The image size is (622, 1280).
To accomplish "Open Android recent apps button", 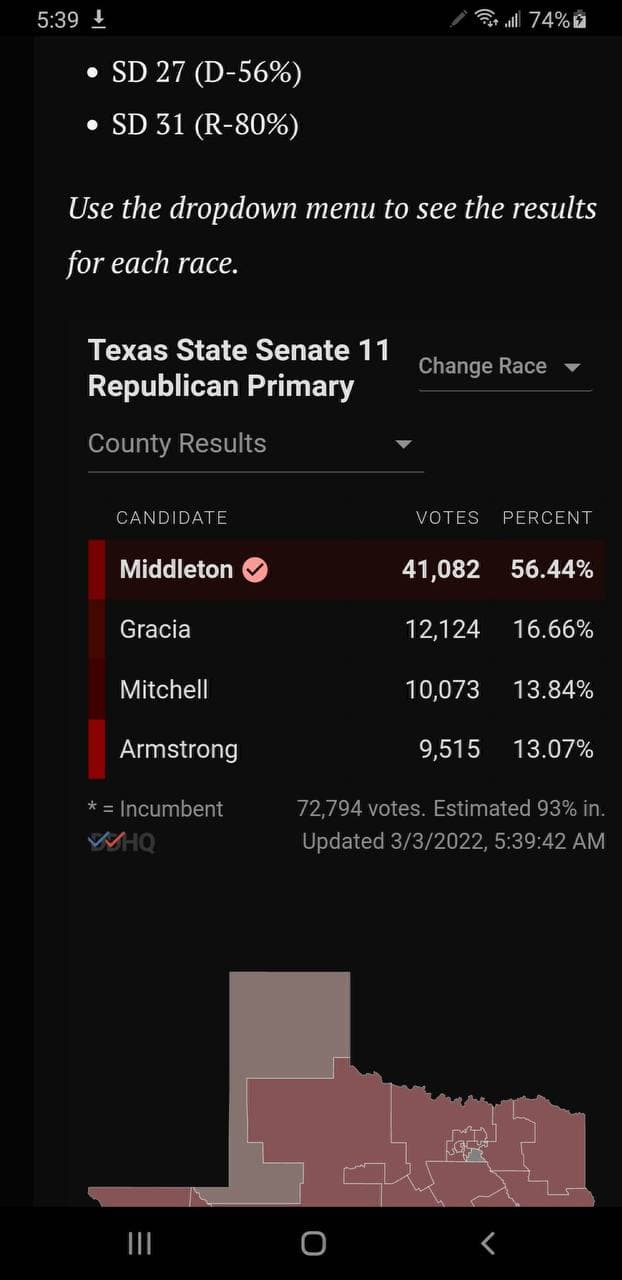I will tap(140, 1243).
